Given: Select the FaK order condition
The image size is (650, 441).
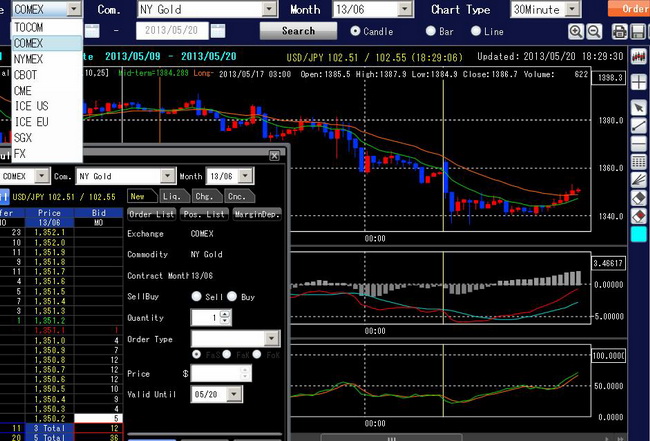Looking at the screenshot, I should [227, 354].
